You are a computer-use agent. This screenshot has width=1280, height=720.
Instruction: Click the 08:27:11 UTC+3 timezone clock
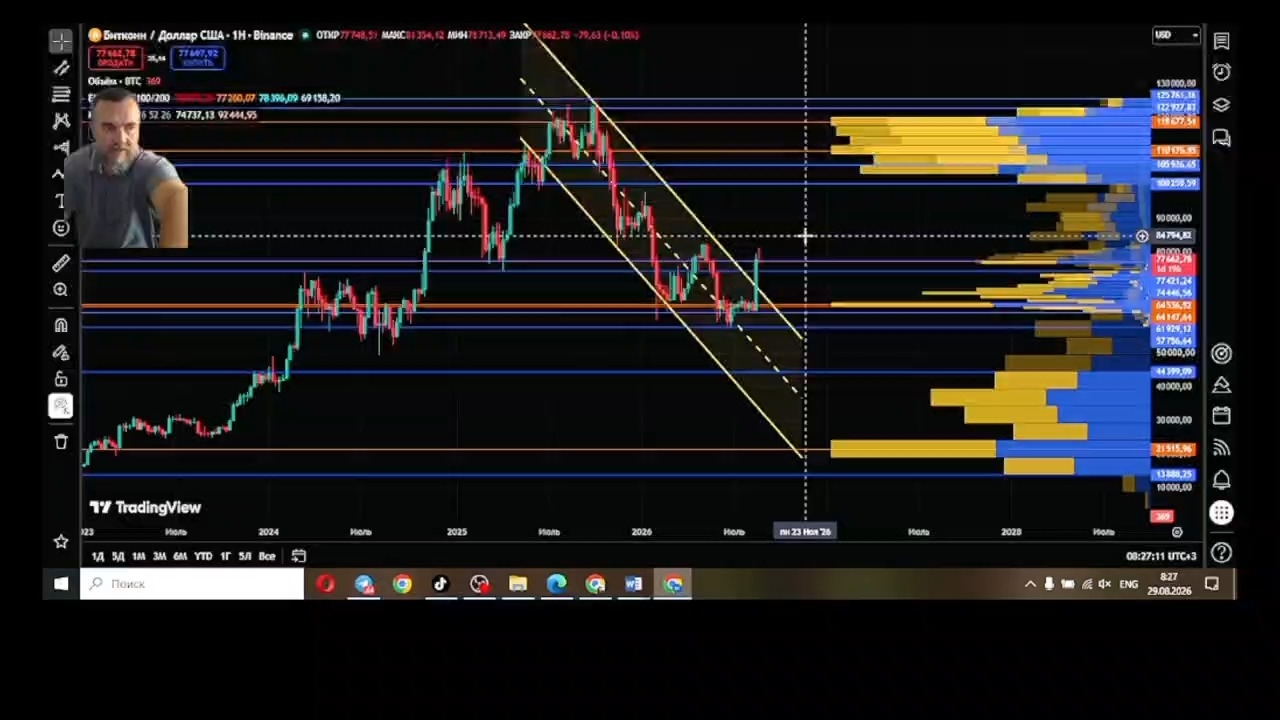click(x=1161, y=556)
